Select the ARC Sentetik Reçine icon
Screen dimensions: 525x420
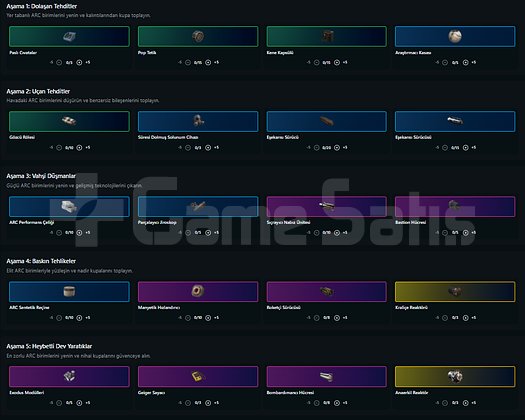tap(69, 291)
